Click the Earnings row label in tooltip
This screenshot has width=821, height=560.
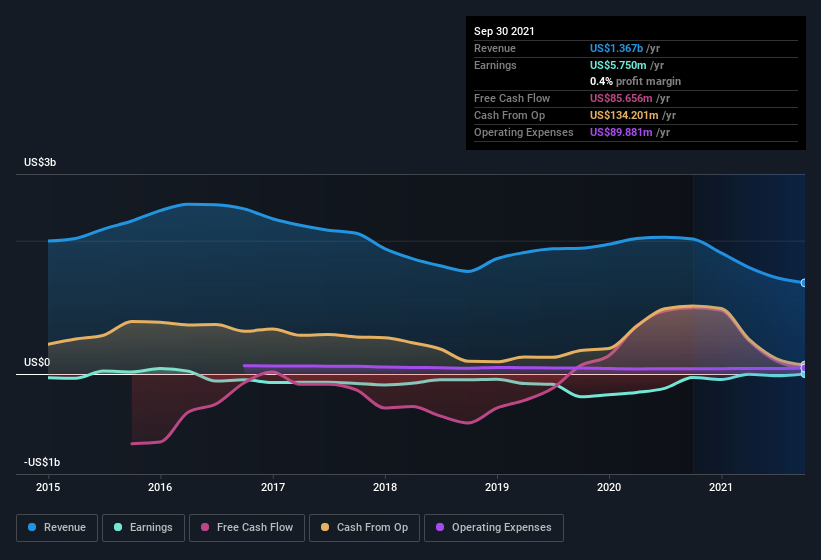point(495,65)
